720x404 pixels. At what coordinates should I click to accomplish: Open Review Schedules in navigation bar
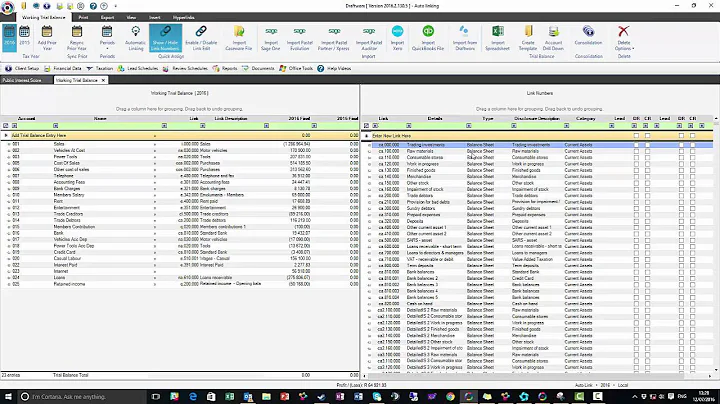[185, 68]
